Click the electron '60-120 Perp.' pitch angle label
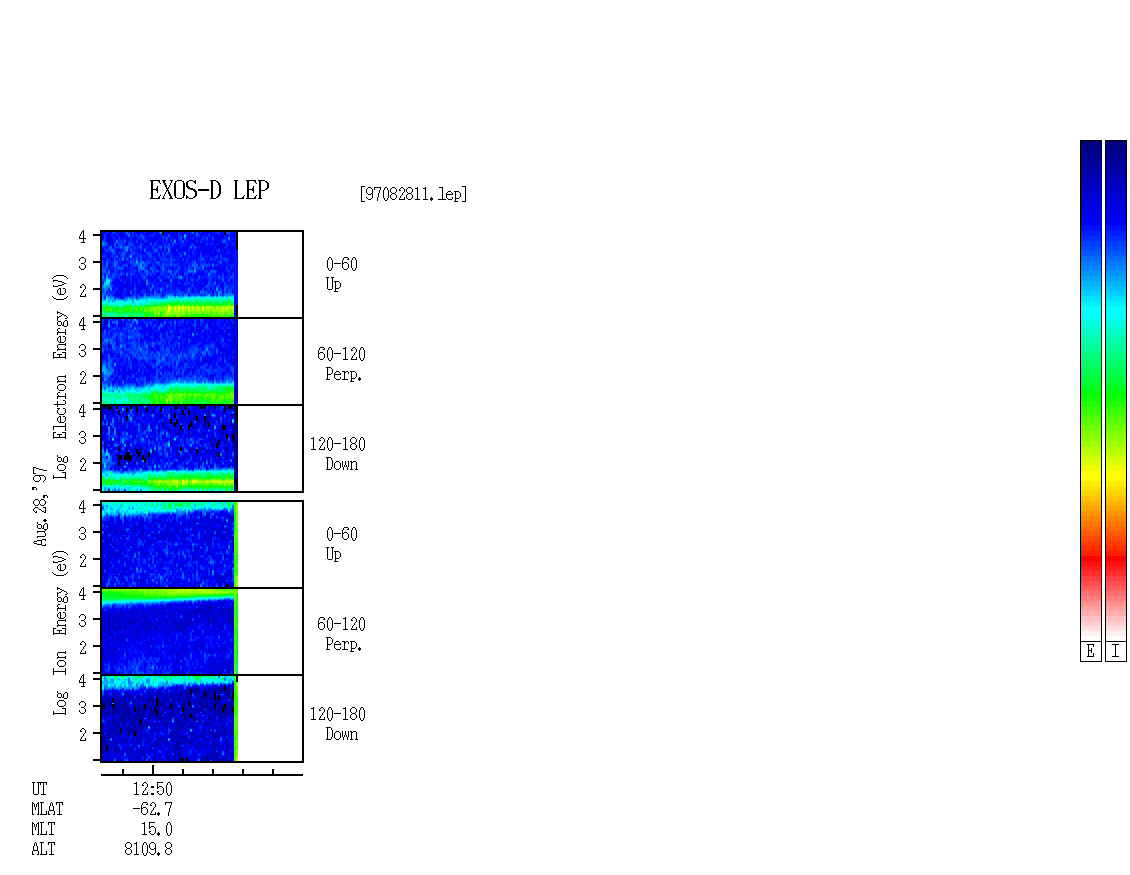This screenshot has width=1130, height=875. tap(342, 364)
